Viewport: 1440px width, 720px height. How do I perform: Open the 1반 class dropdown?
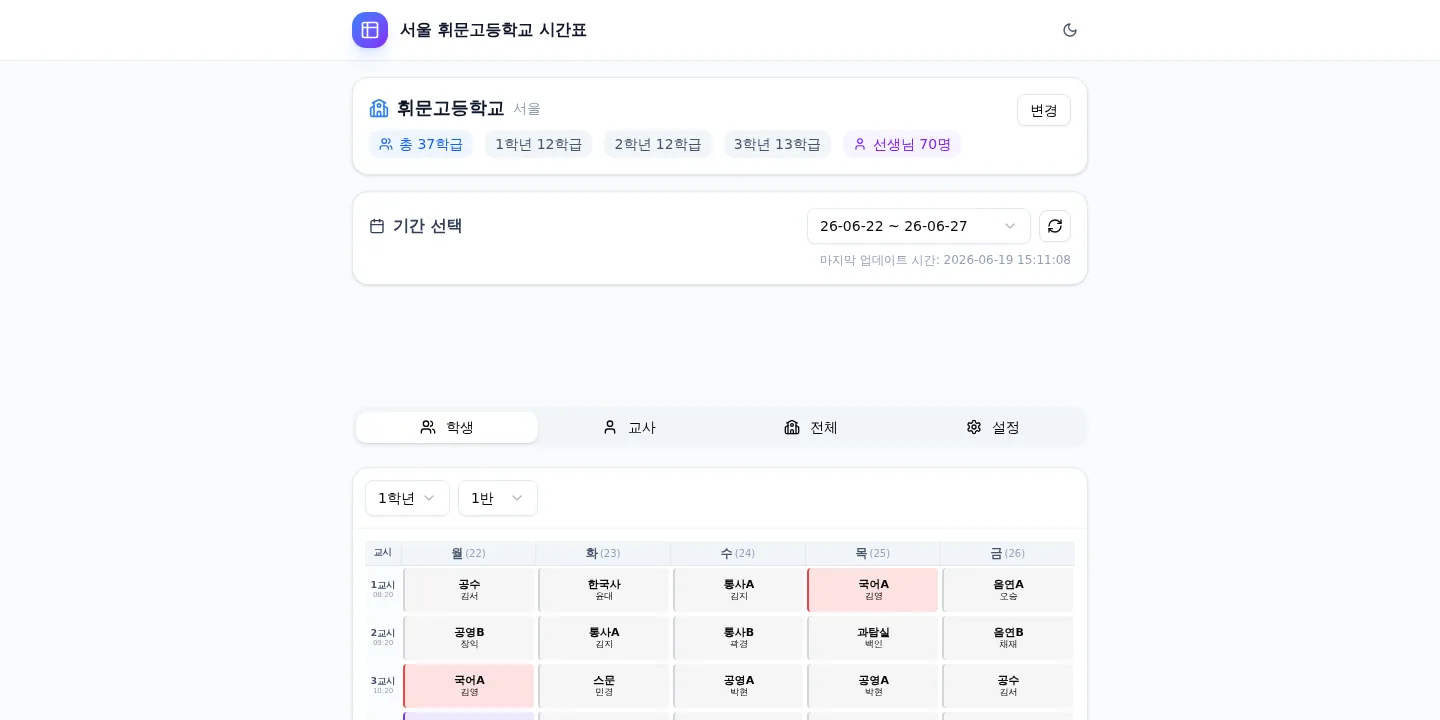pos(498,498)
